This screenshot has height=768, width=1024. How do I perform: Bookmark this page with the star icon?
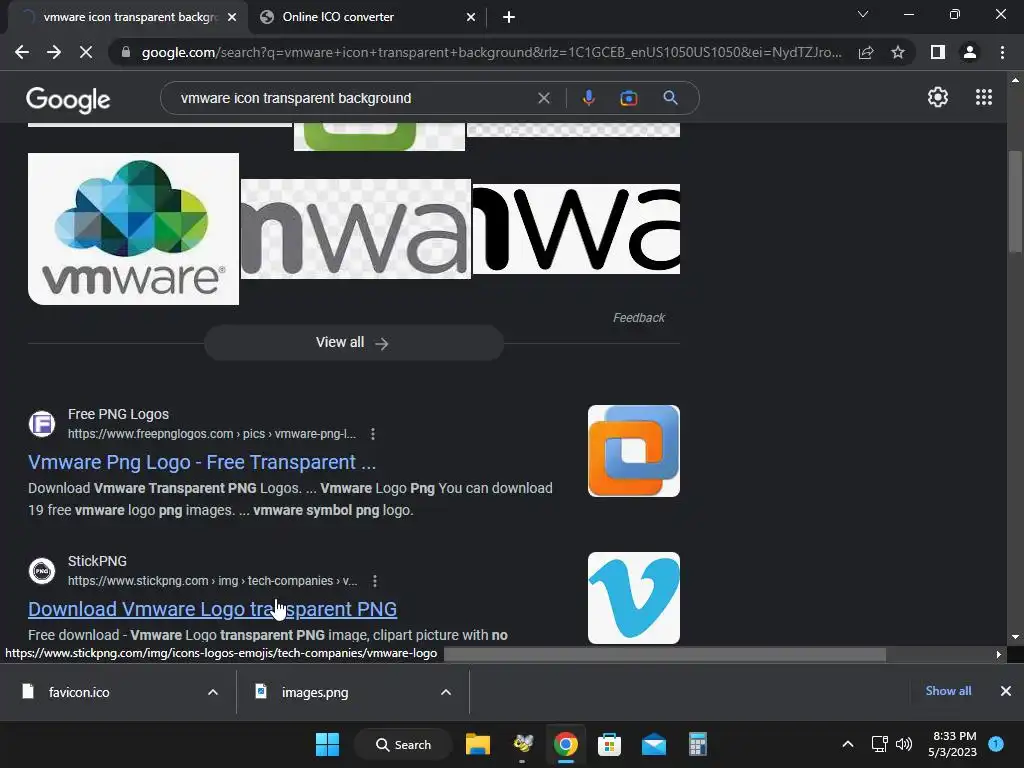pos(898,52)
